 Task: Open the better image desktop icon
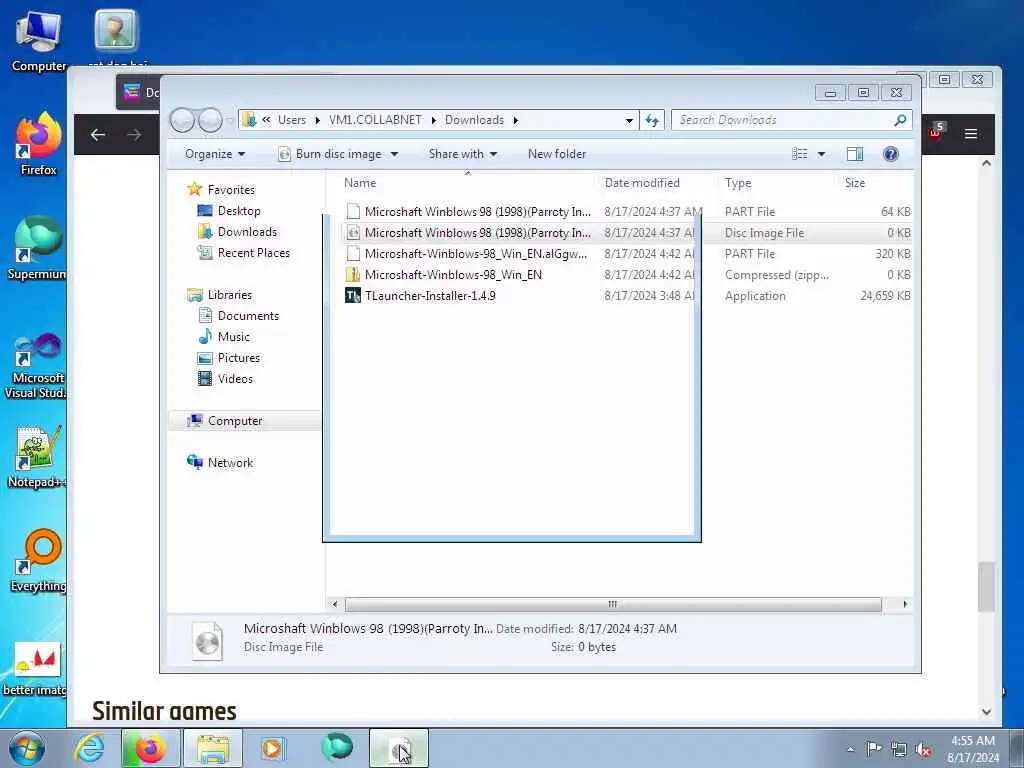[36, 669]
